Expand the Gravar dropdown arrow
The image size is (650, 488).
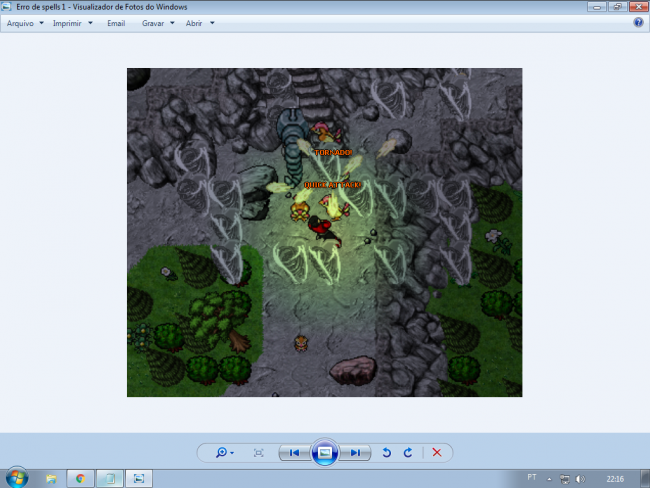tap(172, 23)
